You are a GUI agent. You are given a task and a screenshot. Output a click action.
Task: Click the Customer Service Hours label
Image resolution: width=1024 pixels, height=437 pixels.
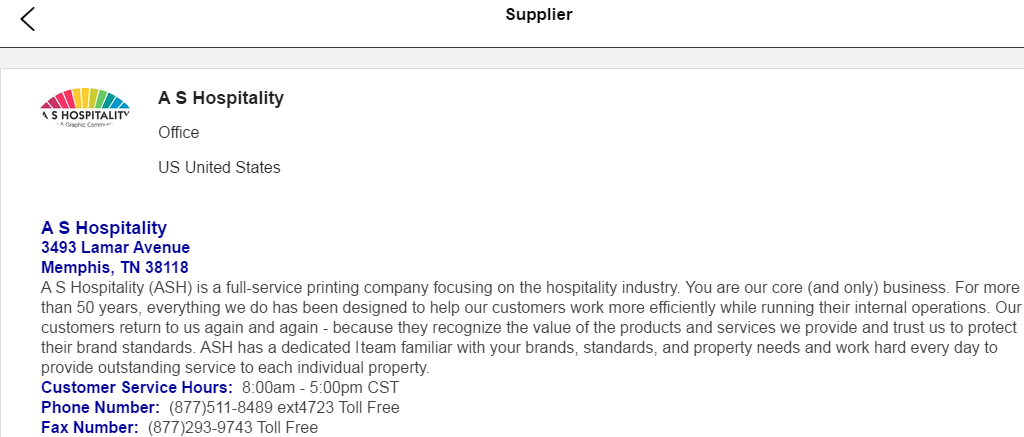point(137,387)
